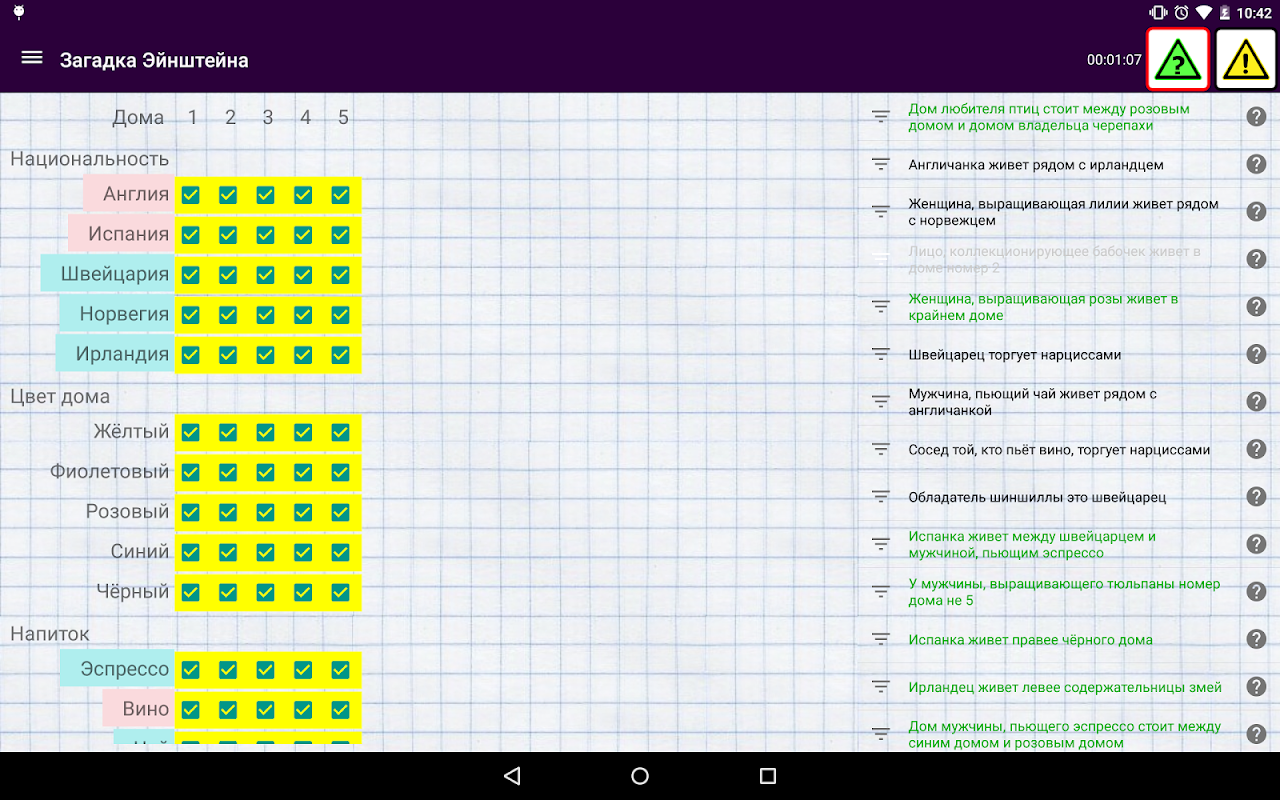Image resolution: width=1280 pixels, height=800 pixels.
Task: Open help for clue Ирландец живет левее
Action: (1256, 687)
